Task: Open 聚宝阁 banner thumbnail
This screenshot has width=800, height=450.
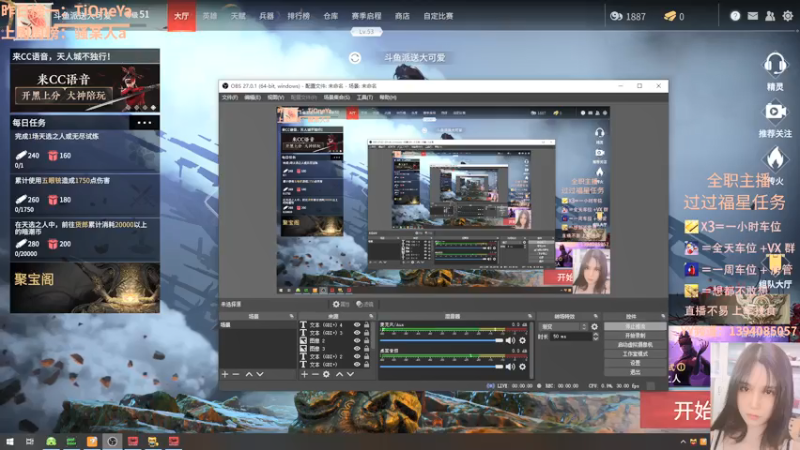Action: click(x=85, y=288)
